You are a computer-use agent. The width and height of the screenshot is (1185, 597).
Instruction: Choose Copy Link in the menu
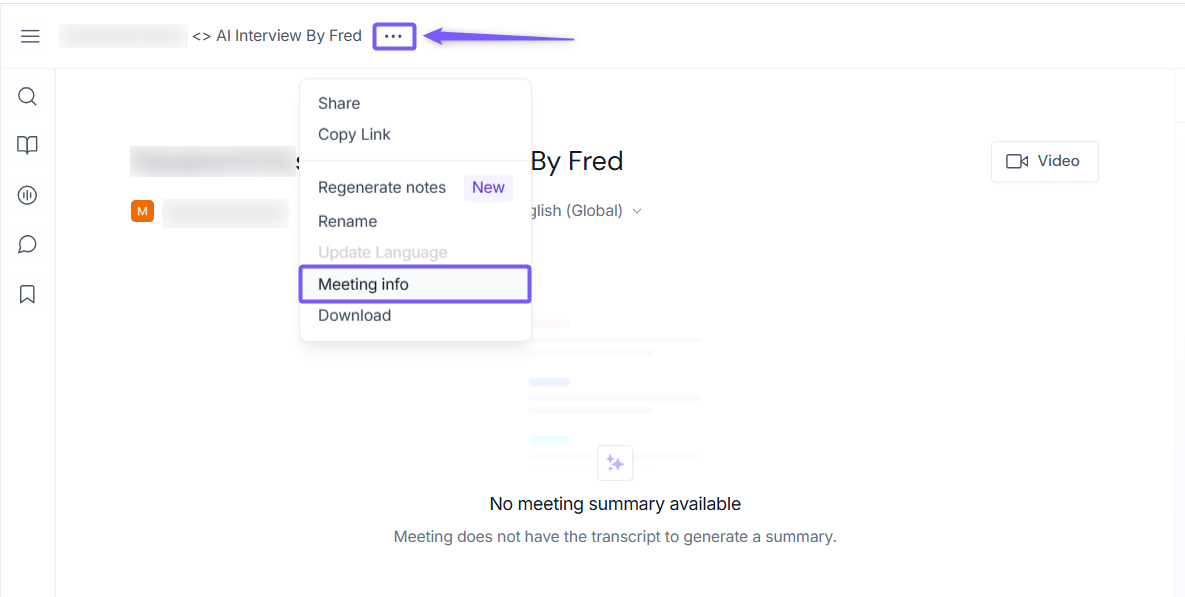click(x=354, y=134)
